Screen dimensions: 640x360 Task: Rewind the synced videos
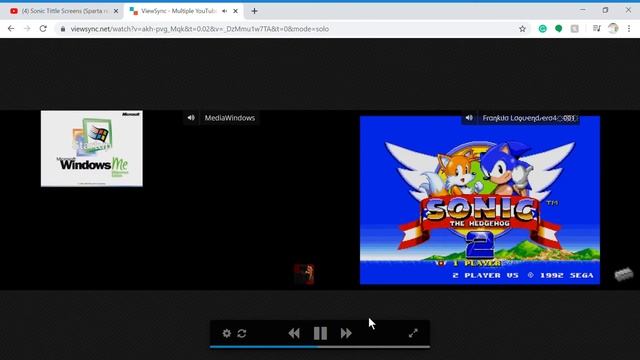point(294,333)
